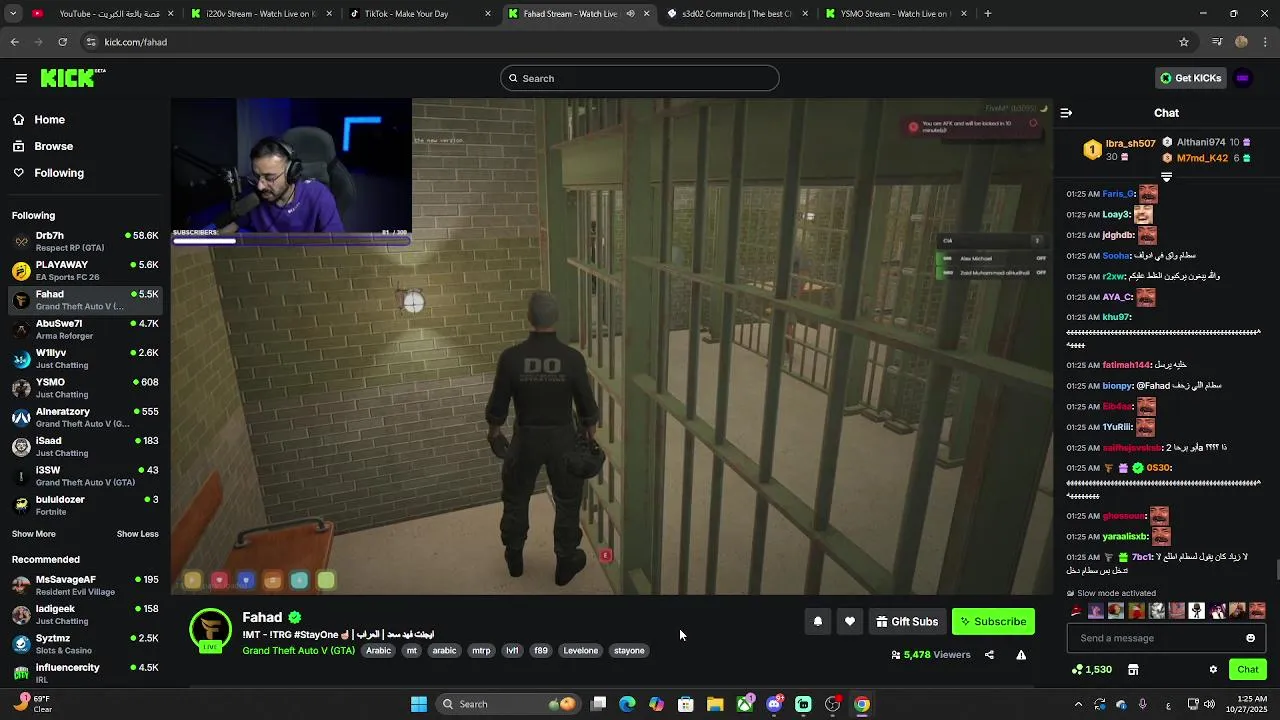Open Xbox app from taskbar
Image resolution: width=1280 pixels, height=720 pixels.
coord(745,704)
